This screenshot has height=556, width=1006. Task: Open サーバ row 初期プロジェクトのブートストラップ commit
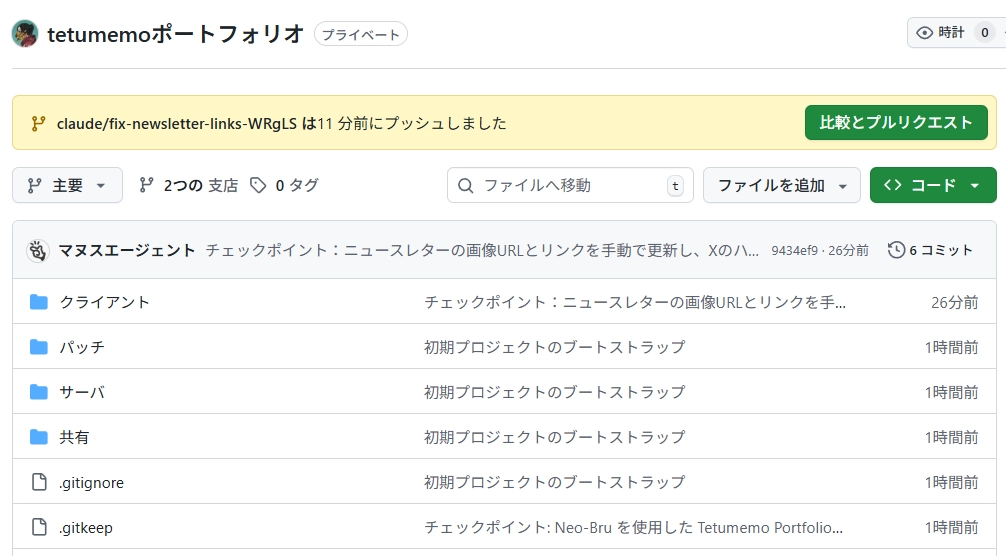(x=554, y=392)
